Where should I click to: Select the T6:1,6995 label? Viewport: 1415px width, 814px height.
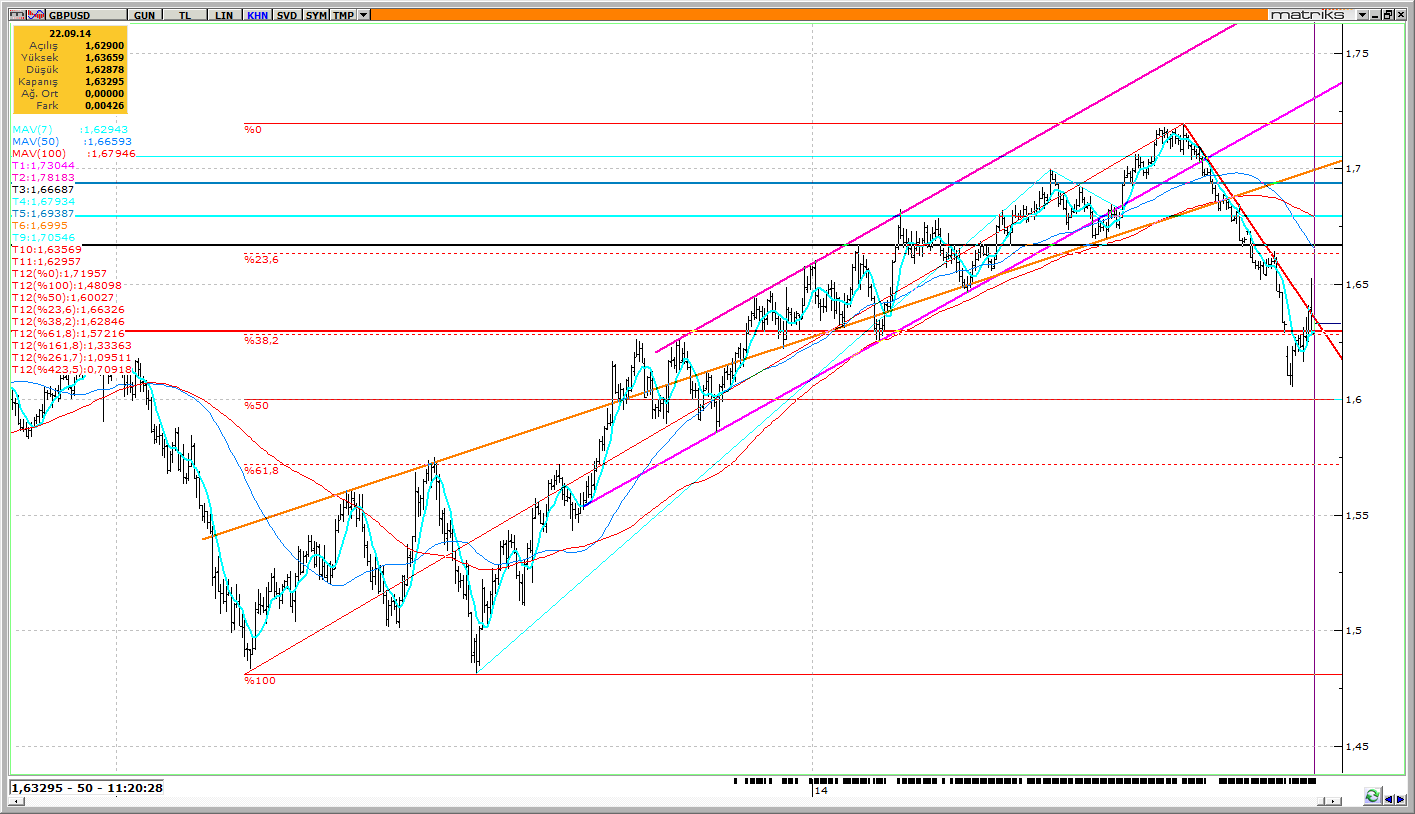click(40, 226)
